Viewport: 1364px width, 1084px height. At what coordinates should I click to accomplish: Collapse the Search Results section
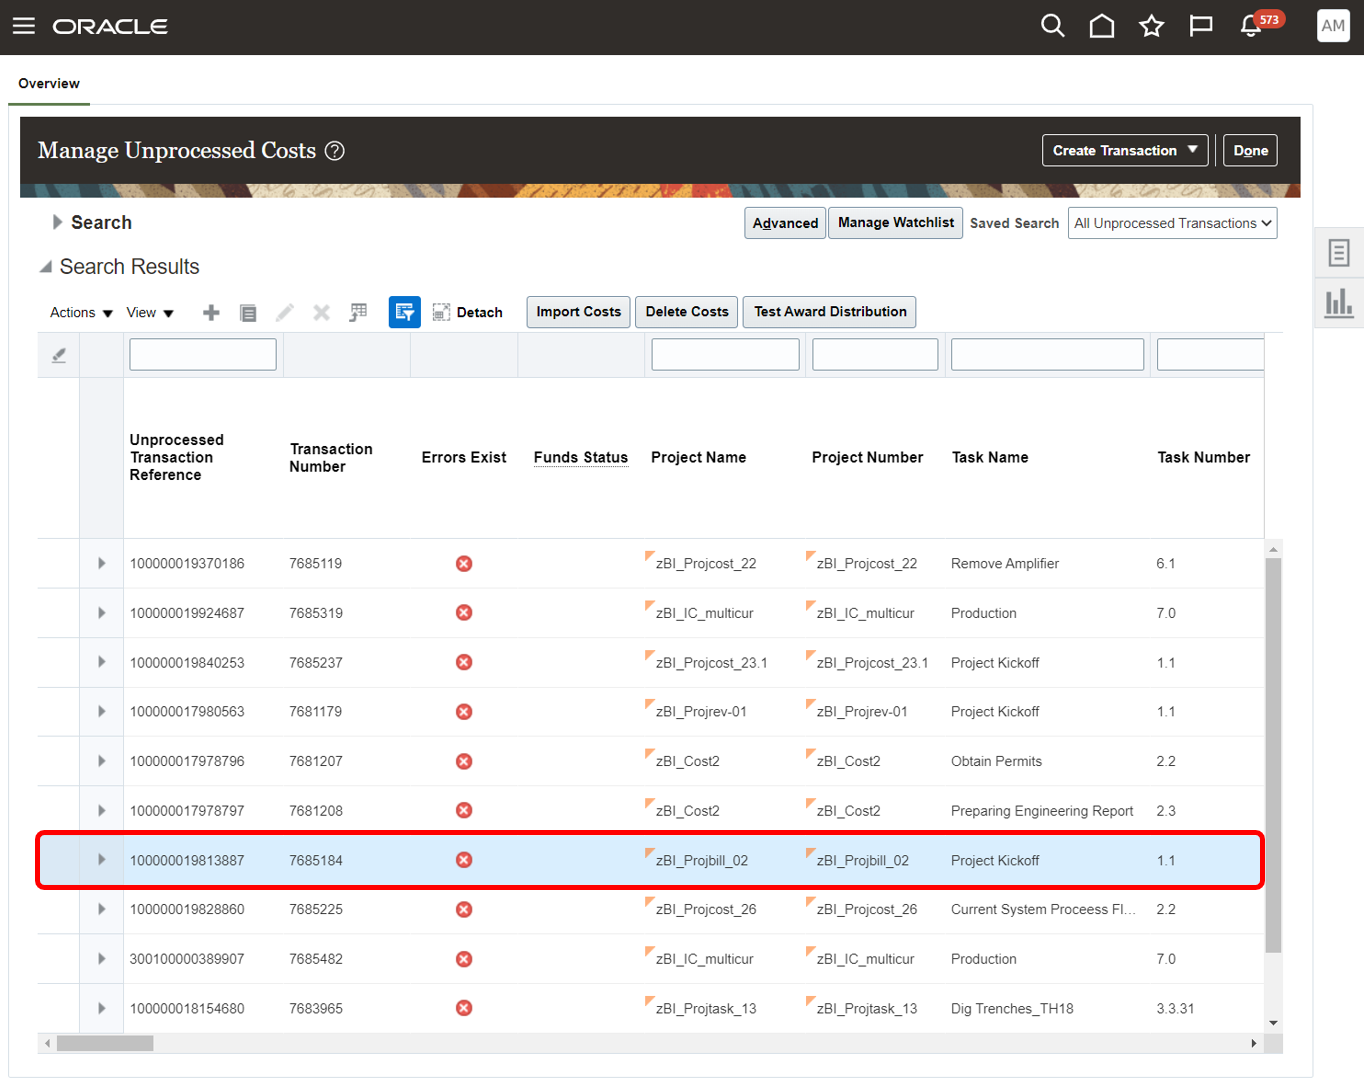pos(45,267)
